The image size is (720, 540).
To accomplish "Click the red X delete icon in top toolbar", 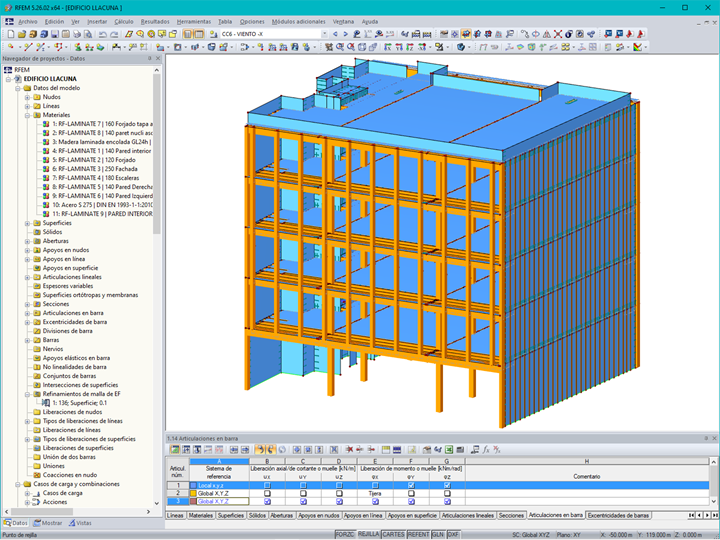I will coord(557,34).
